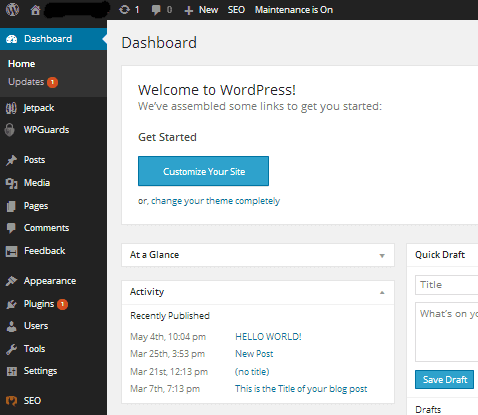
Task: Click the Plugins update count badge
Action: 62,304
